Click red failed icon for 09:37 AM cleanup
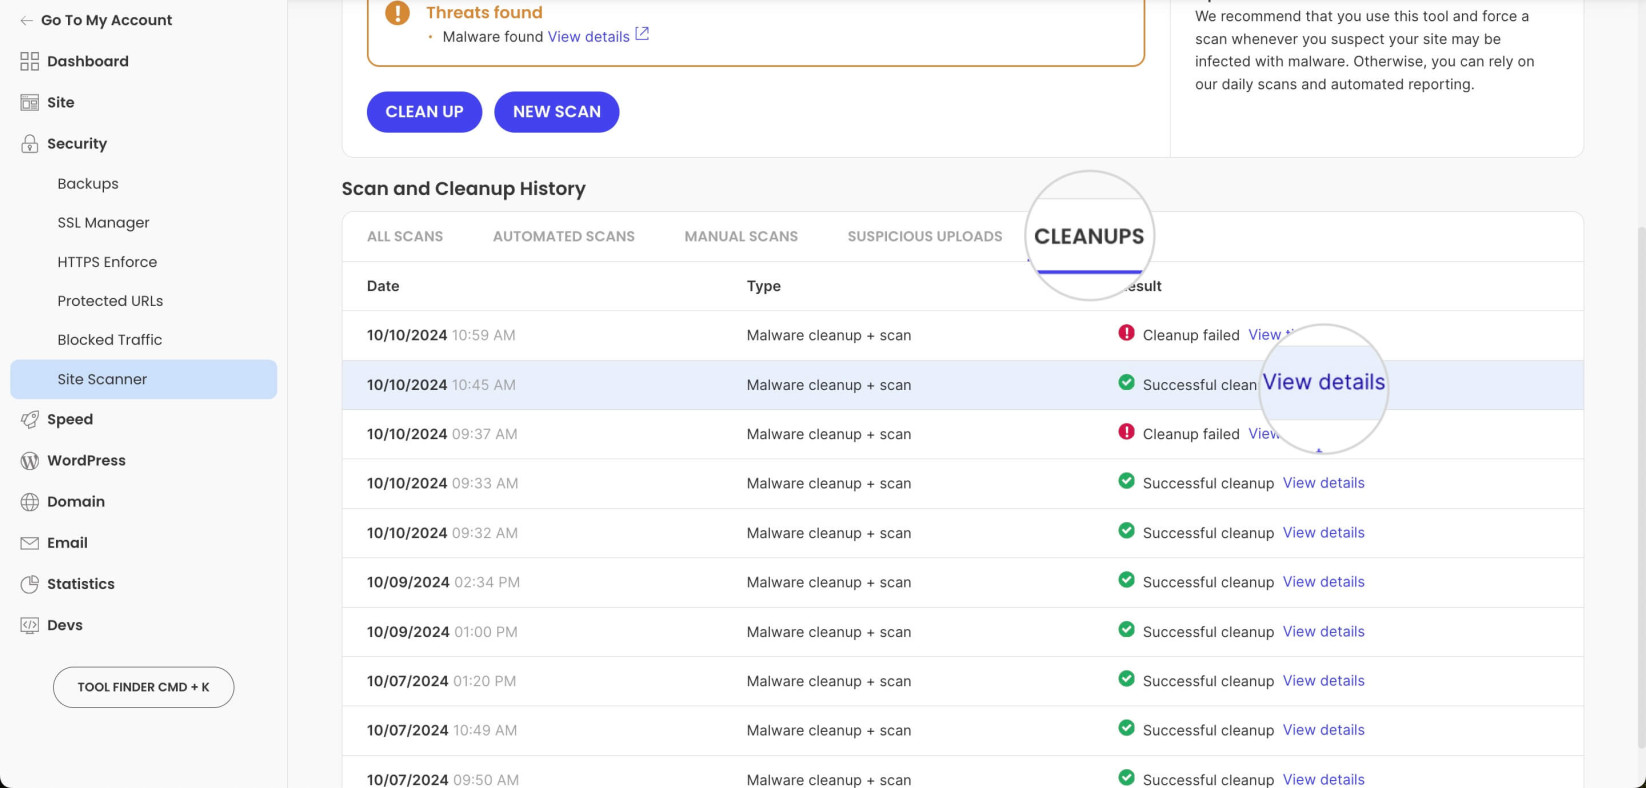 tap(1126, 432)
